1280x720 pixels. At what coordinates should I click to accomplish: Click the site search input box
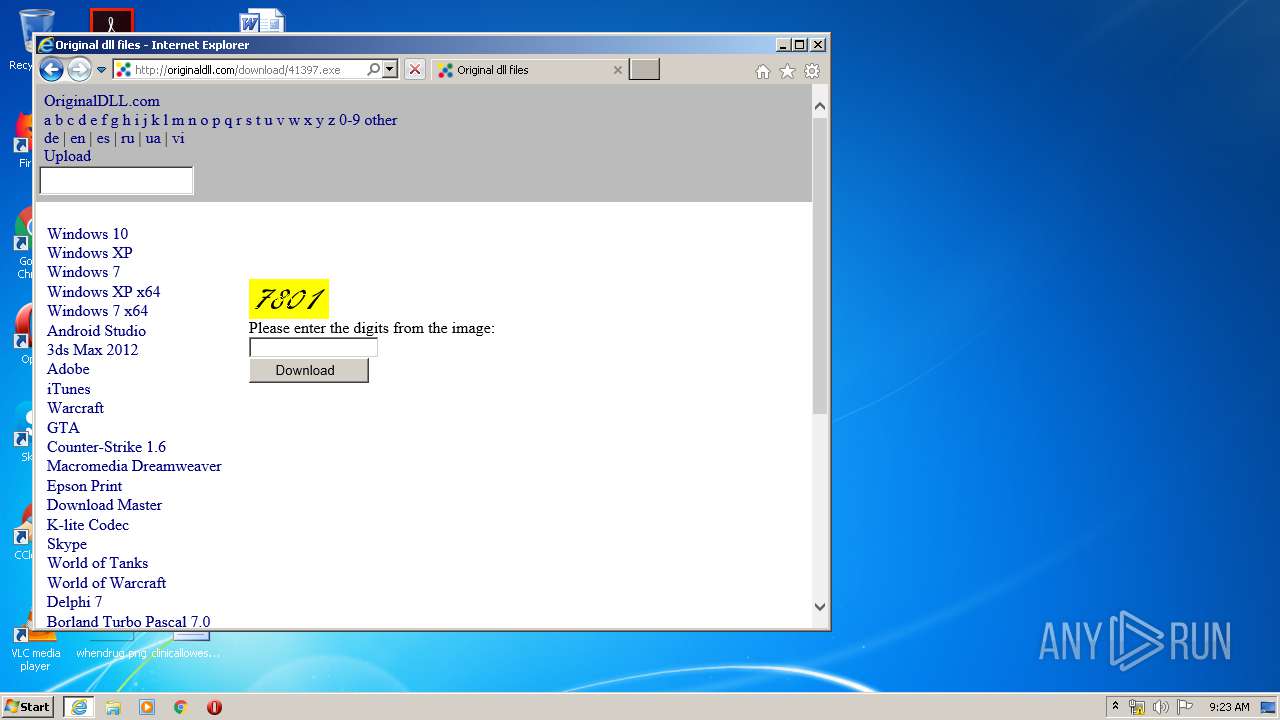116,181
